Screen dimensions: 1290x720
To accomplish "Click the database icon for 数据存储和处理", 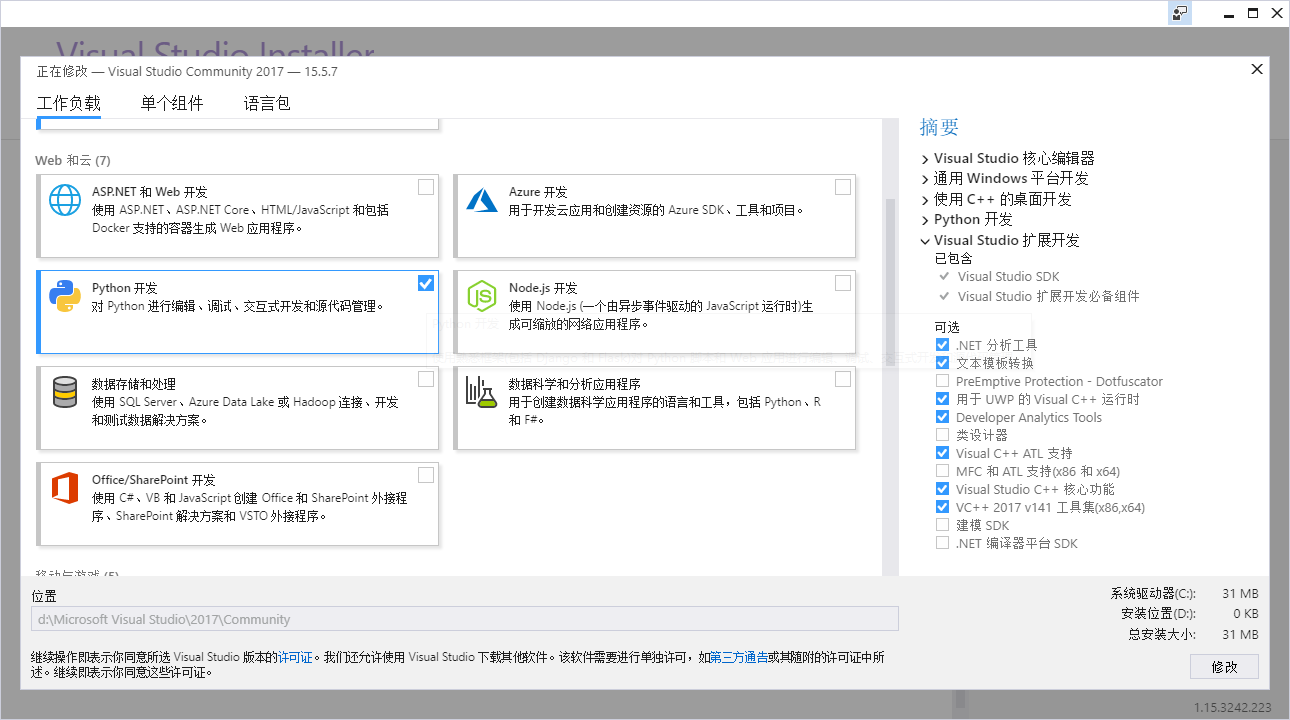I will coord(65,392).
